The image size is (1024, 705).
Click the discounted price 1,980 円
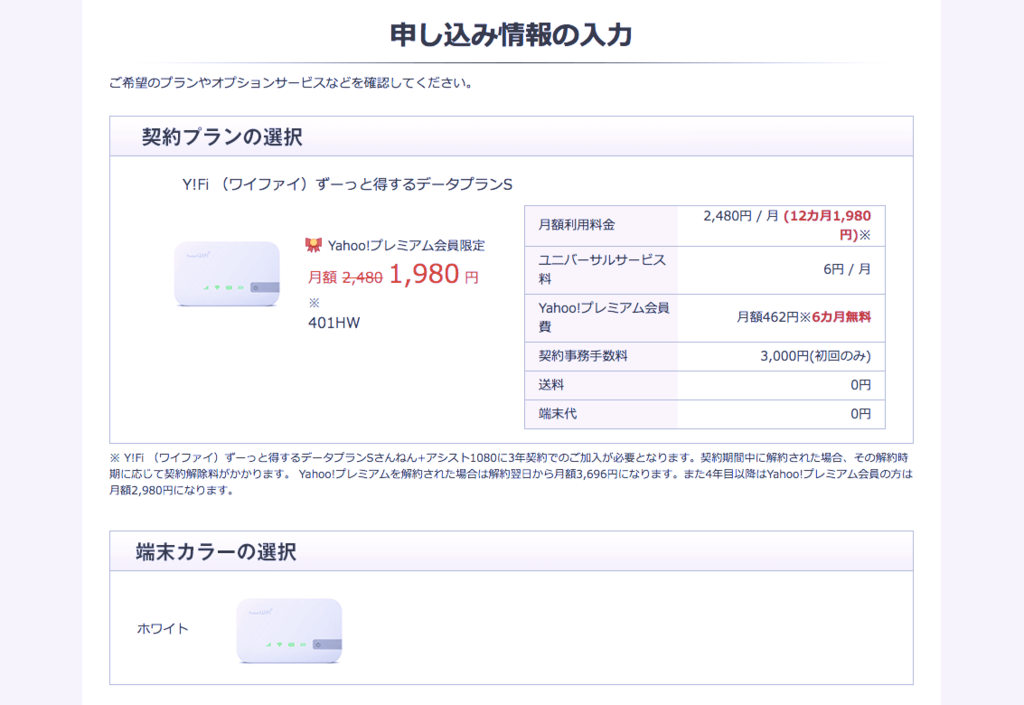(434, 274)
